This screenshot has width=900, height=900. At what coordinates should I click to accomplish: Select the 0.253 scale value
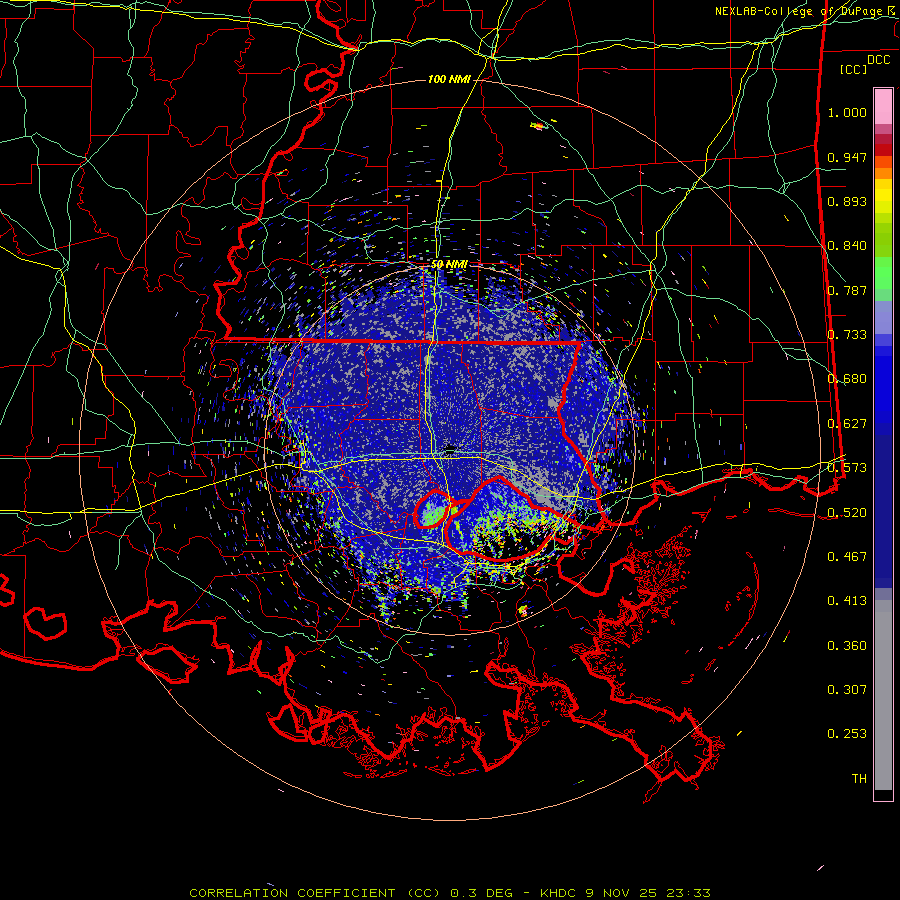[847, 734]
